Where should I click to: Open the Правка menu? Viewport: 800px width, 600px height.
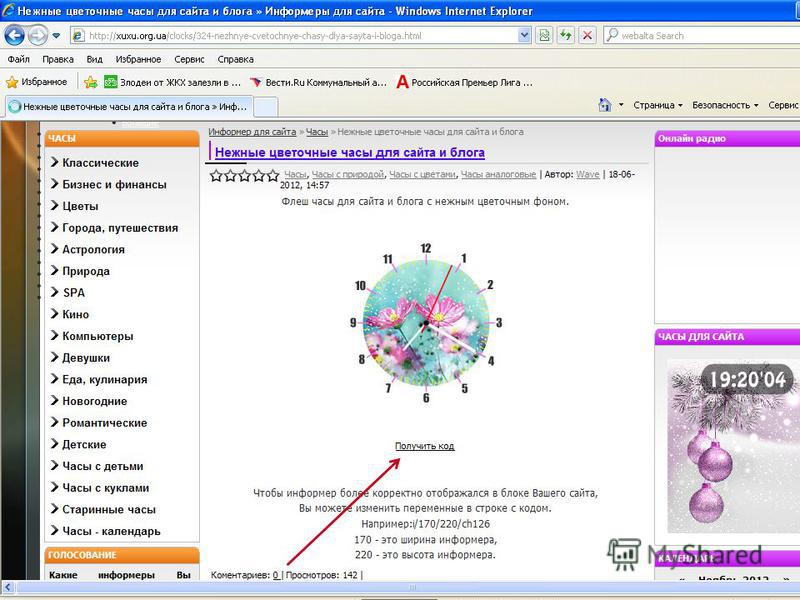click(58, 59)
